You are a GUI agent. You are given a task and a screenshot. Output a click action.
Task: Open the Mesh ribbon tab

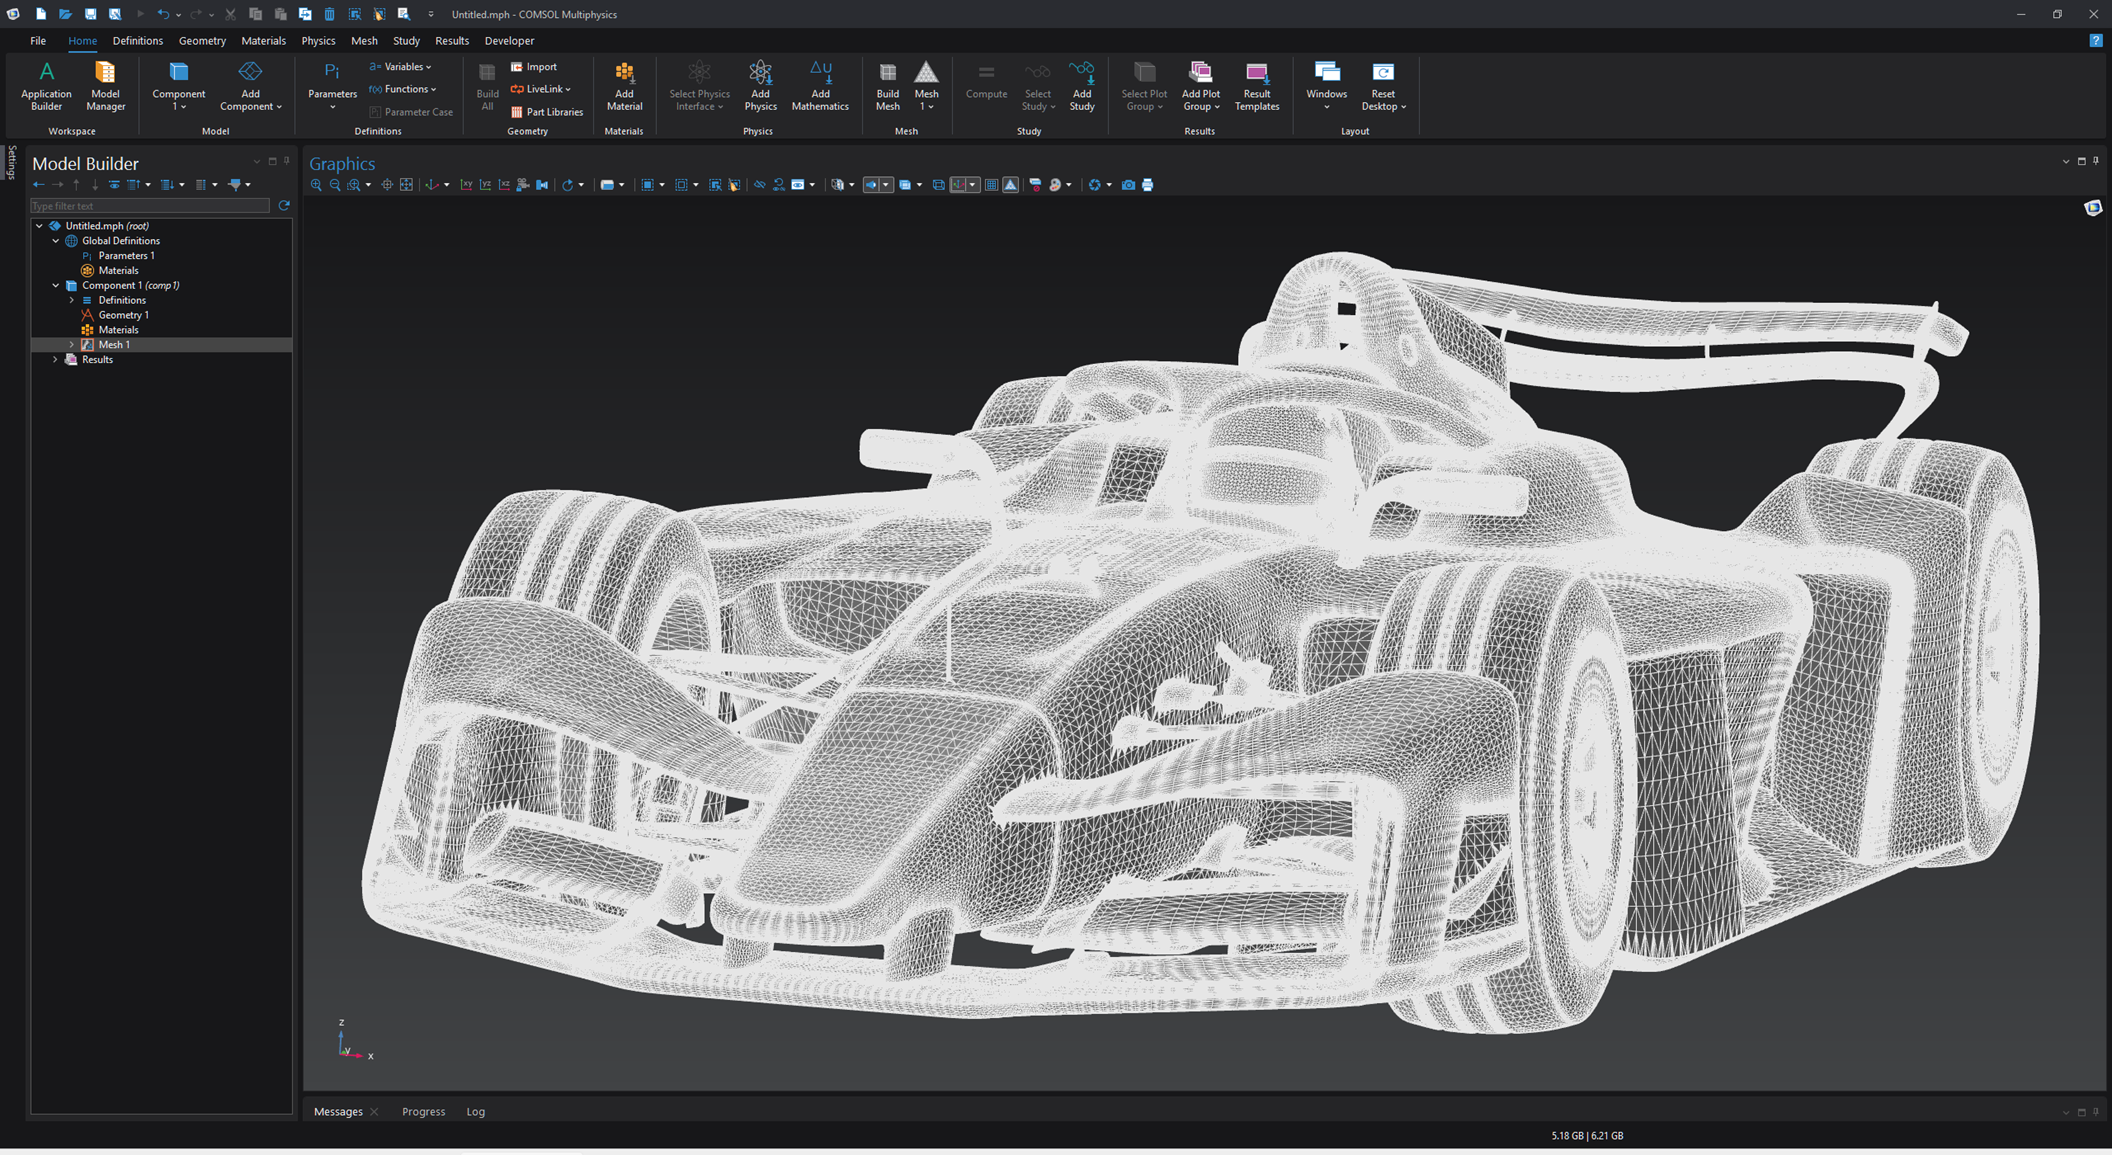point(364,41)
